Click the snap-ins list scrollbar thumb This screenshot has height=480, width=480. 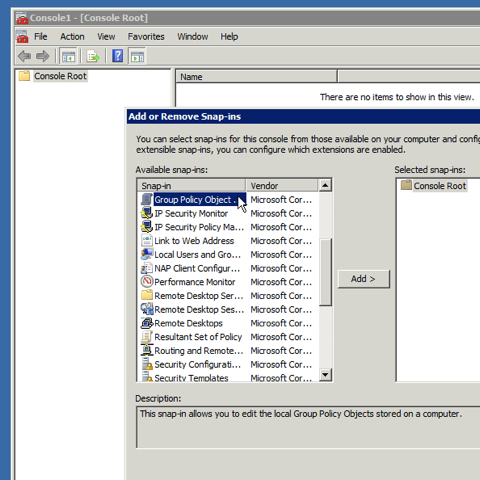pos(325,272)
